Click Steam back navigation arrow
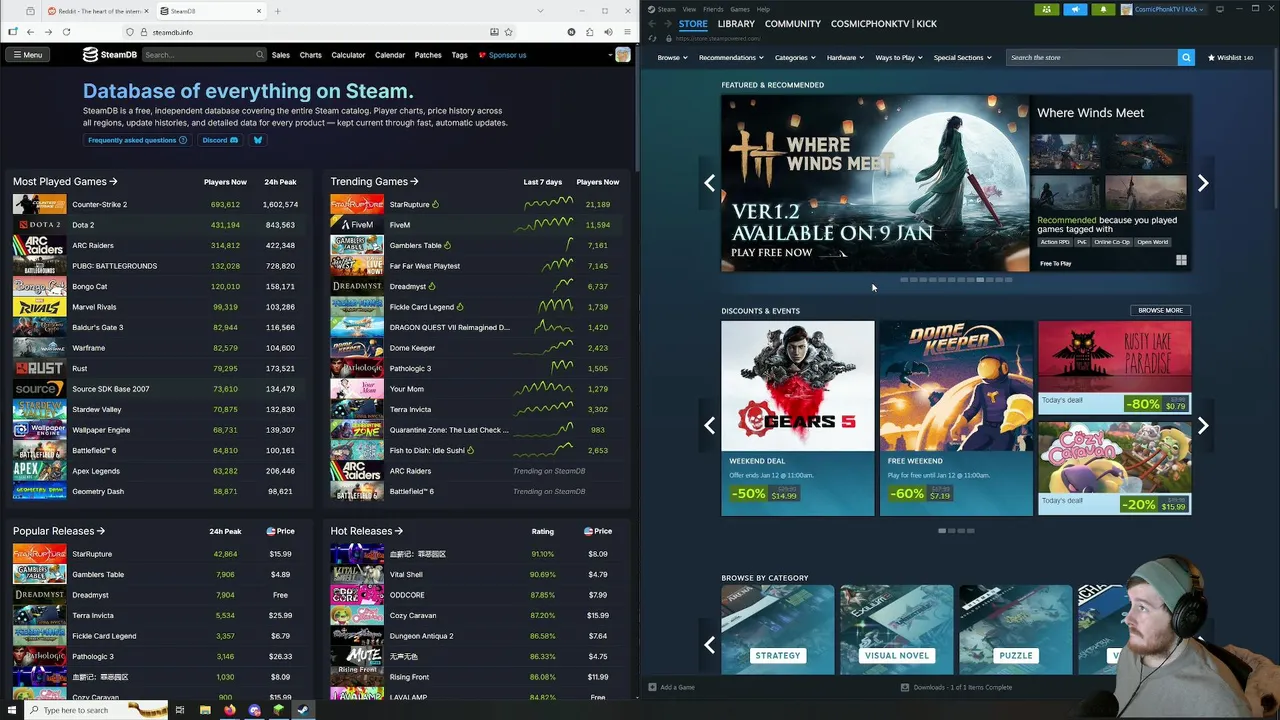Image resolution: width=1280 pixels, height=720 pixels. pos(652,24)
